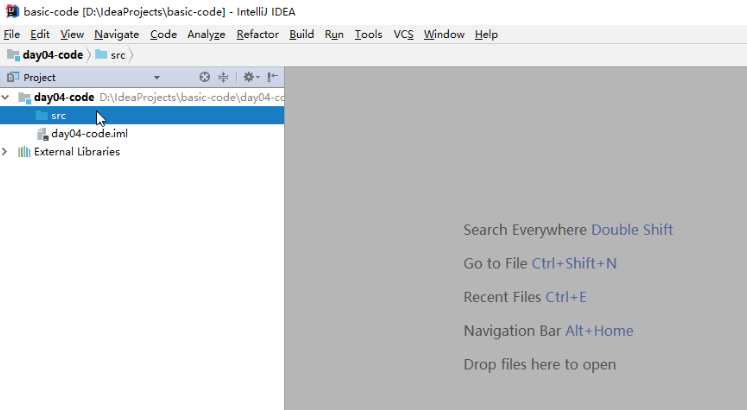Open the Edit menu
Screen dimensions: 747x410
pos(40,34)
